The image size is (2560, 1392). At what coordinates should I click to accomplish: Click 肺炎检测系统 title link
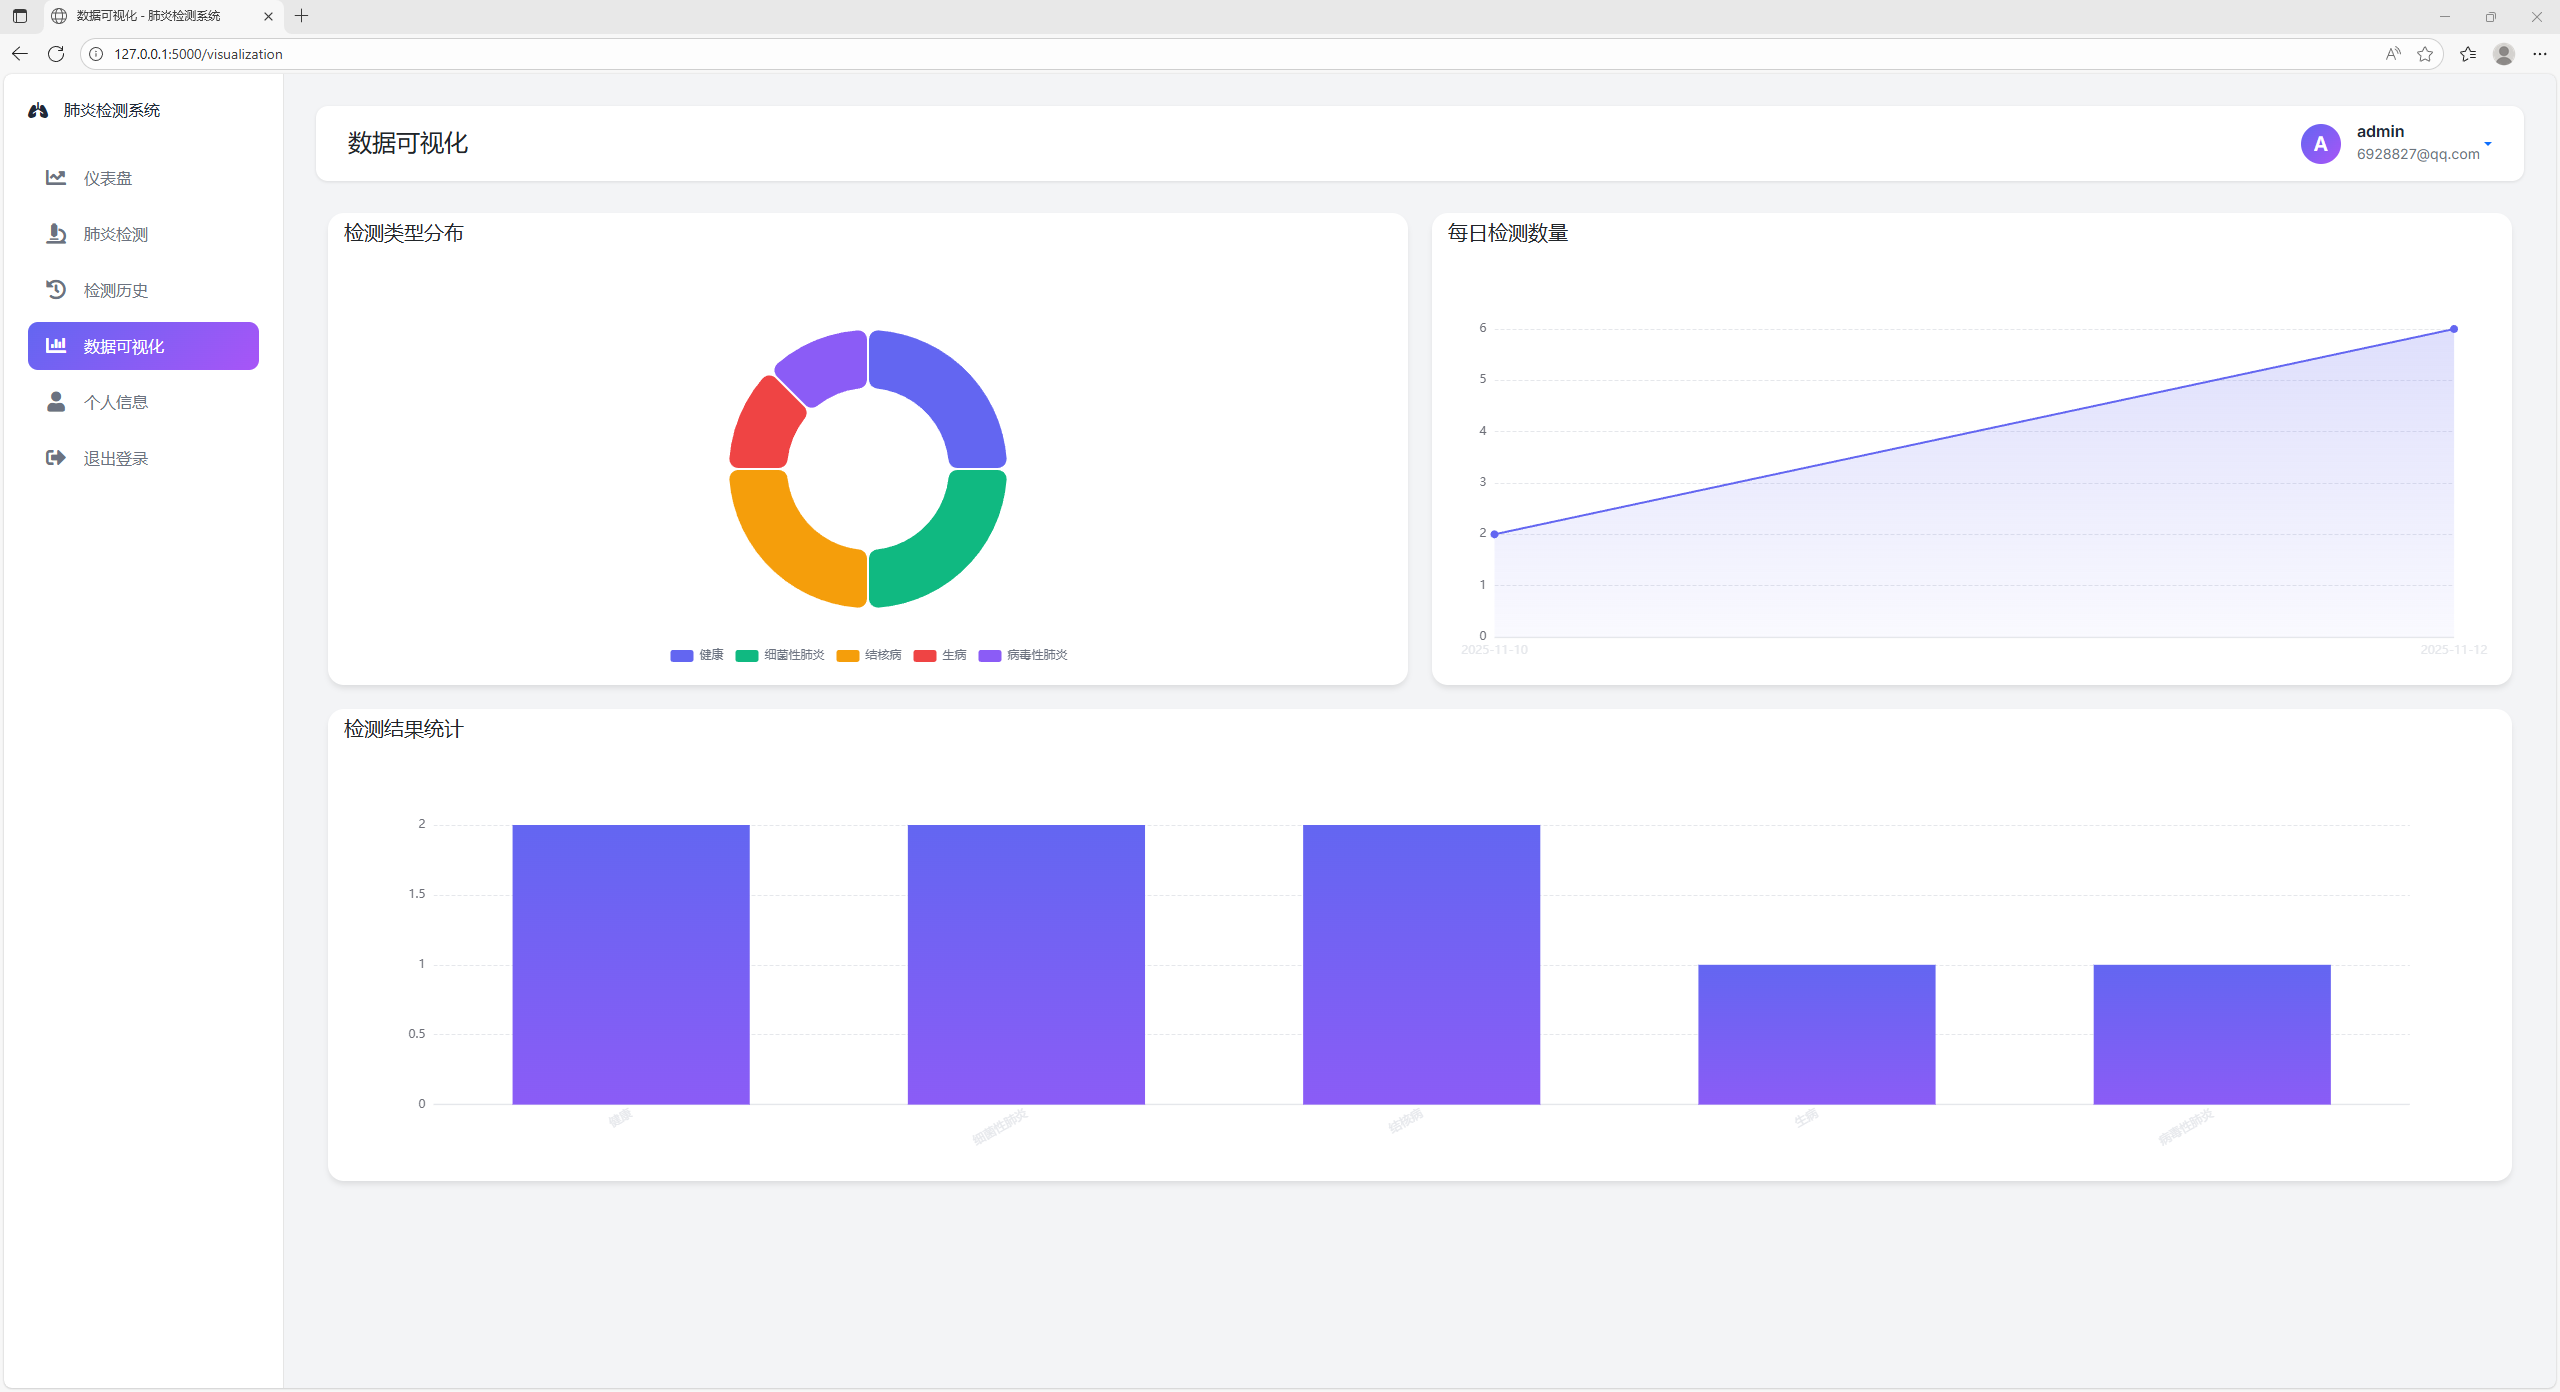pos(112,110)
